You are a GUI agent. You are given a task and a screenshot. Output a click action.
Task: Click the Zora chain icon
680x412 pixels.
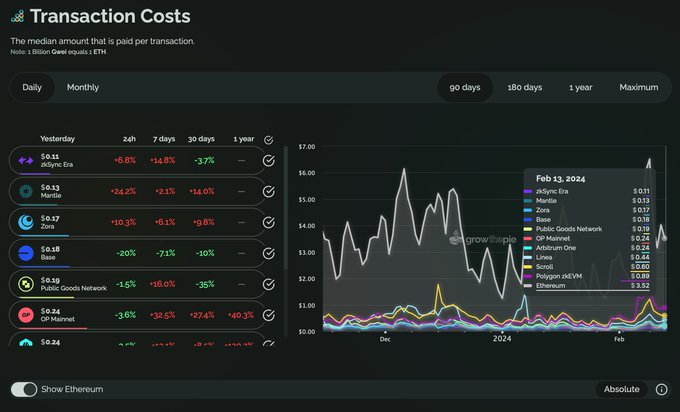point(26,222)
